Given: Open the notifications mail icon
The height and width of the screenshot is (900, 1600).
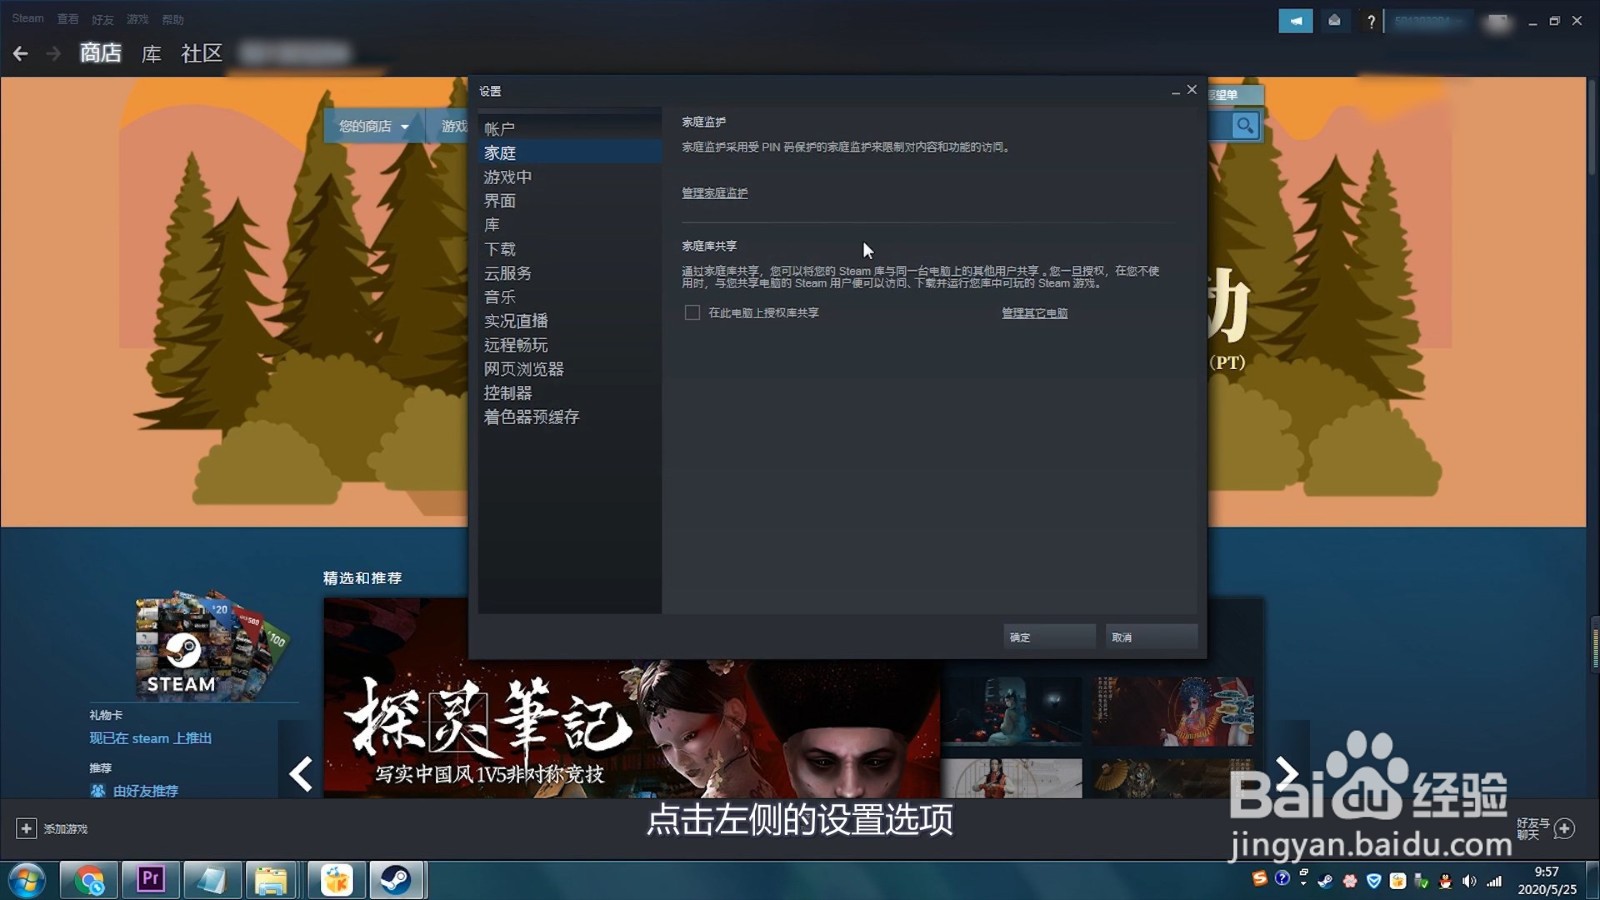Looking at the screenshot, I should 1335,20.
